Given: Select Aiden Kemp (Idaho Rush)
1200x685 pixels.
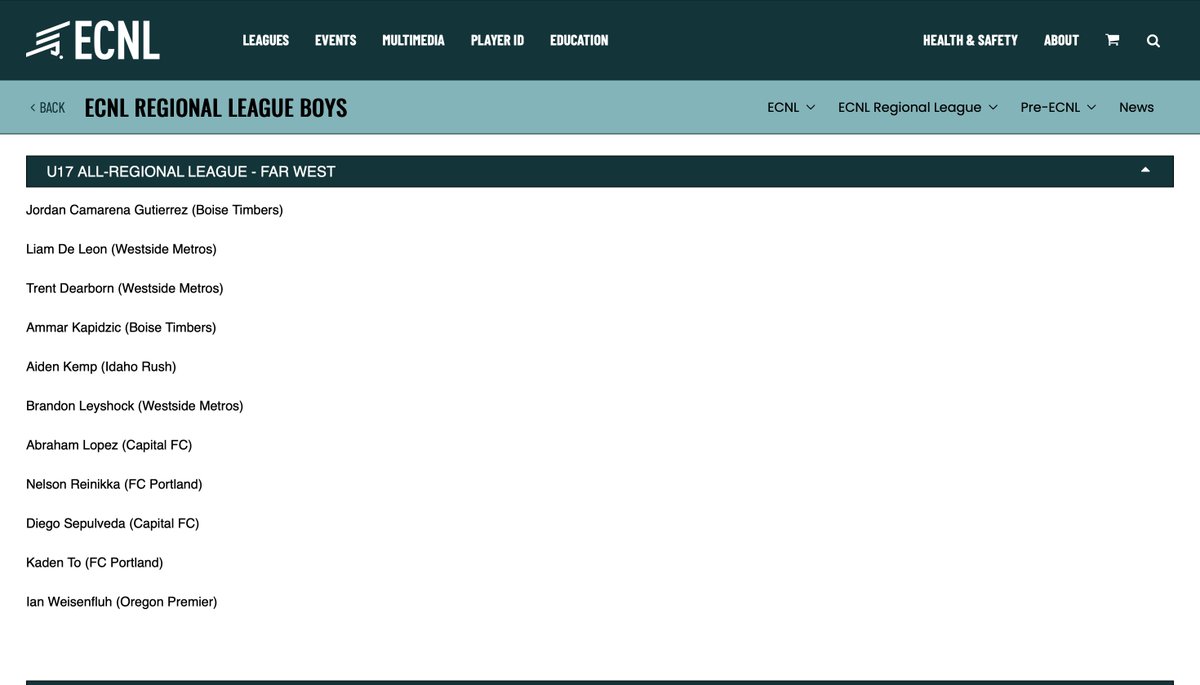Looking at the screenshot, I should pos(101,367).
